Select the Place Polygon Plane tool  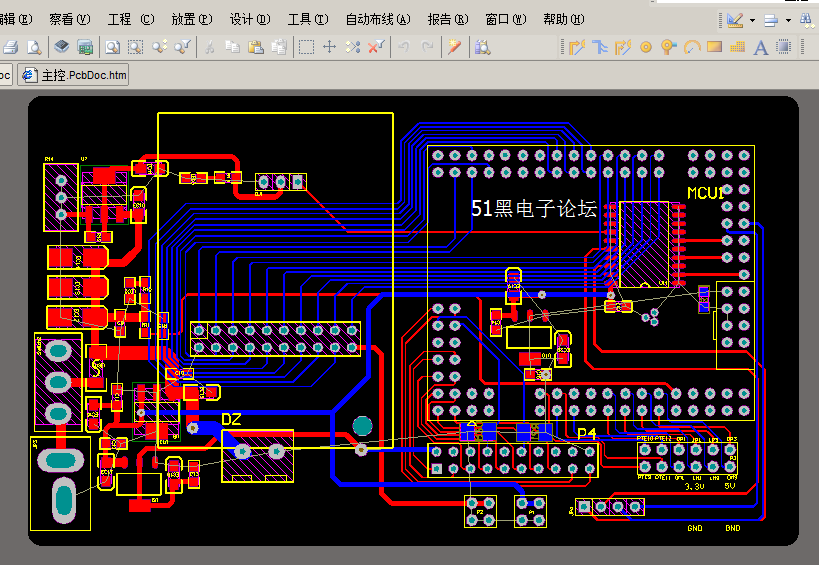(738, 48)
